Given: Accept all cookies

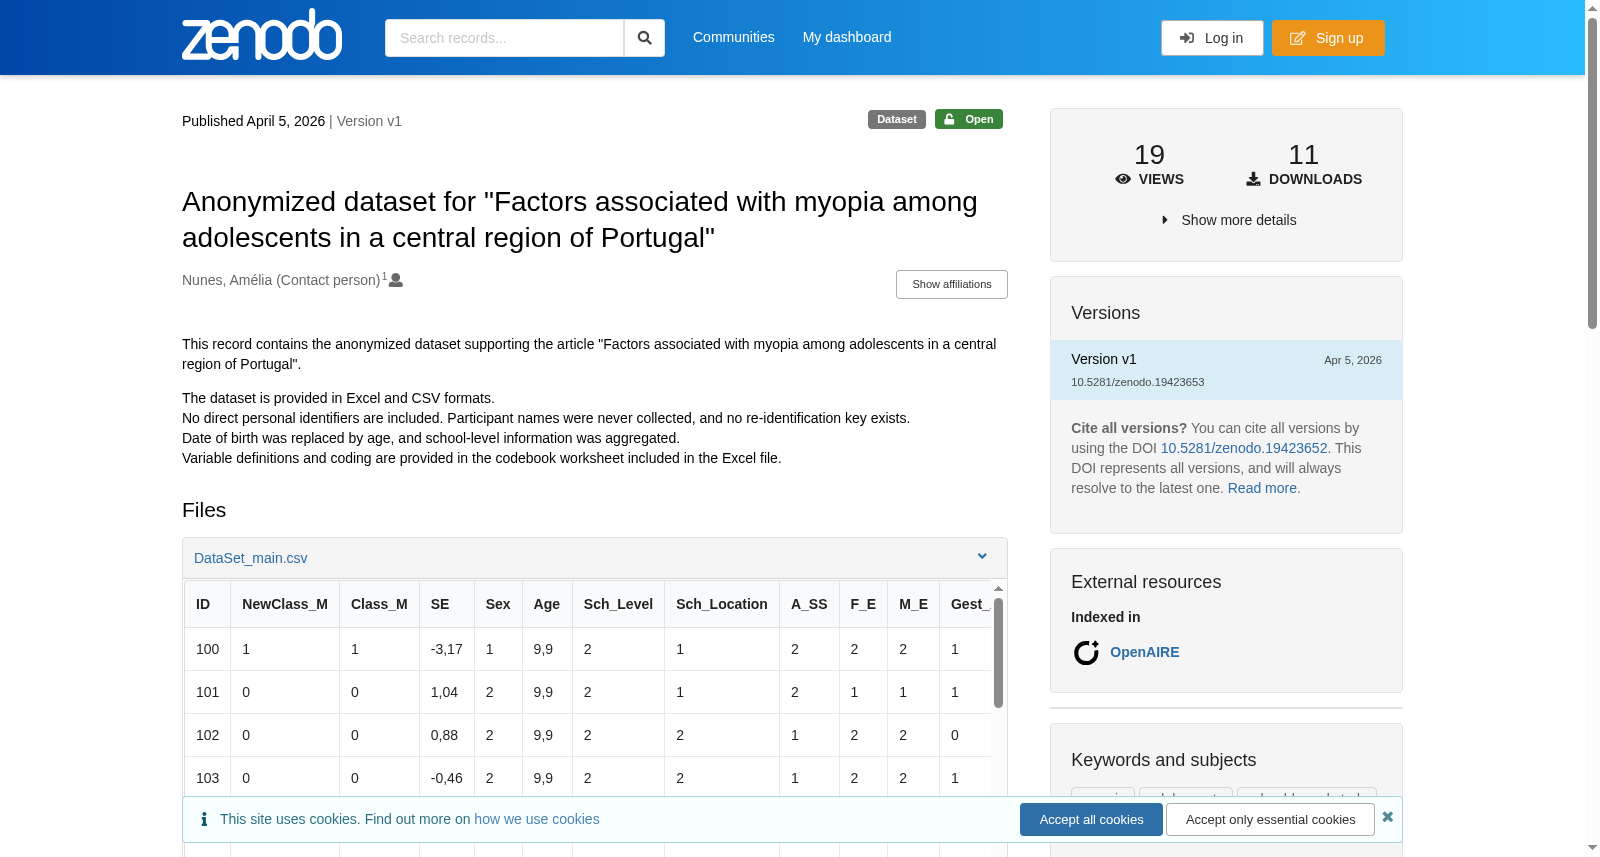Looking at the screenshot, I should tap(1091, 819).
